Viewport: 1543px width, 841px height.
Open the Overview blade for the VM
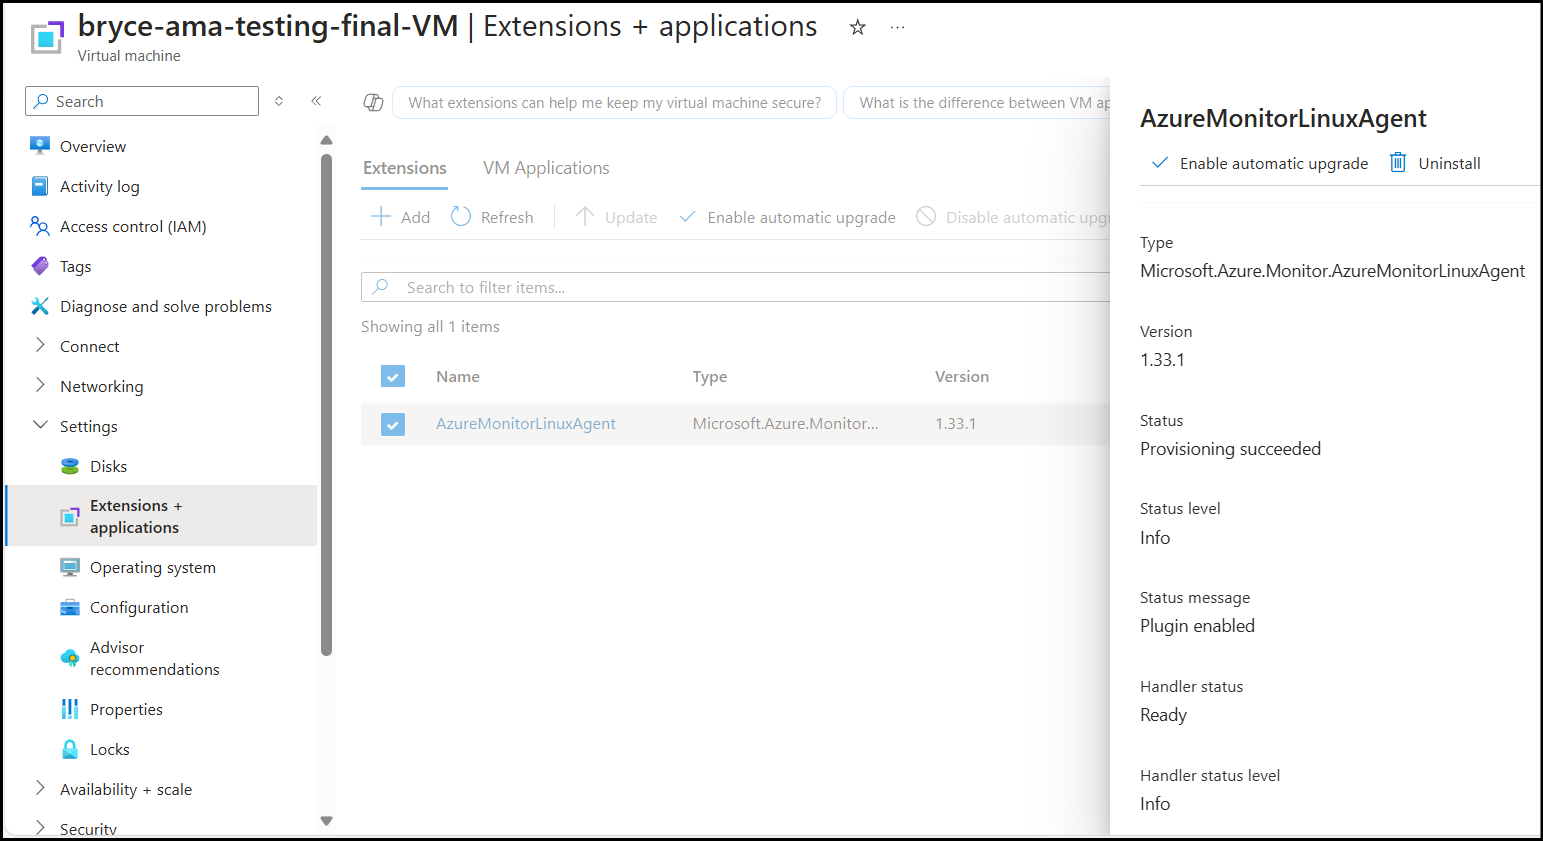[x=40, y=146]
